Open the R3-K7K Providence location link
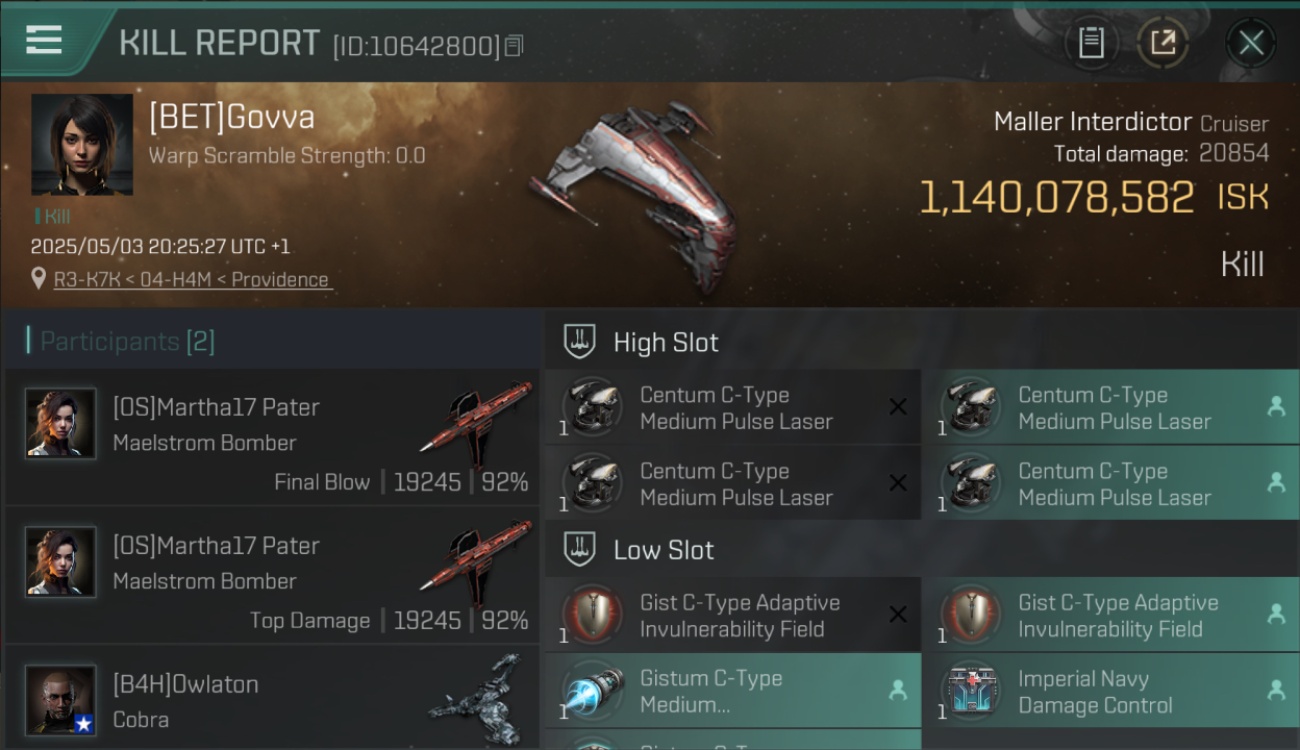 191,280
